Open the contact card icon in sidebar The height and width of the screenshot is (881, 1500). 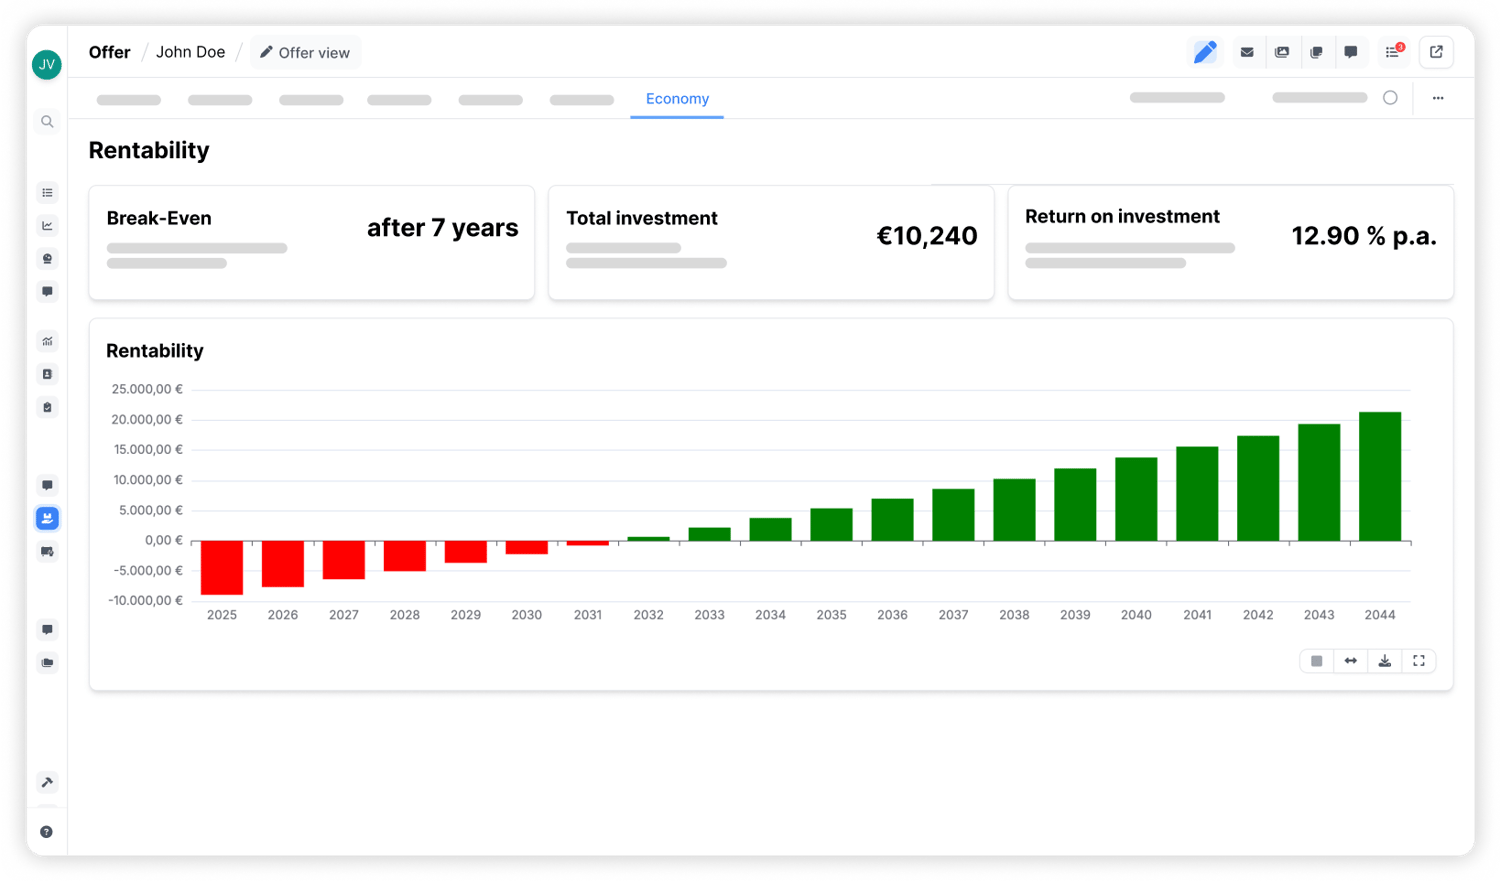click(x=47, y=374)
